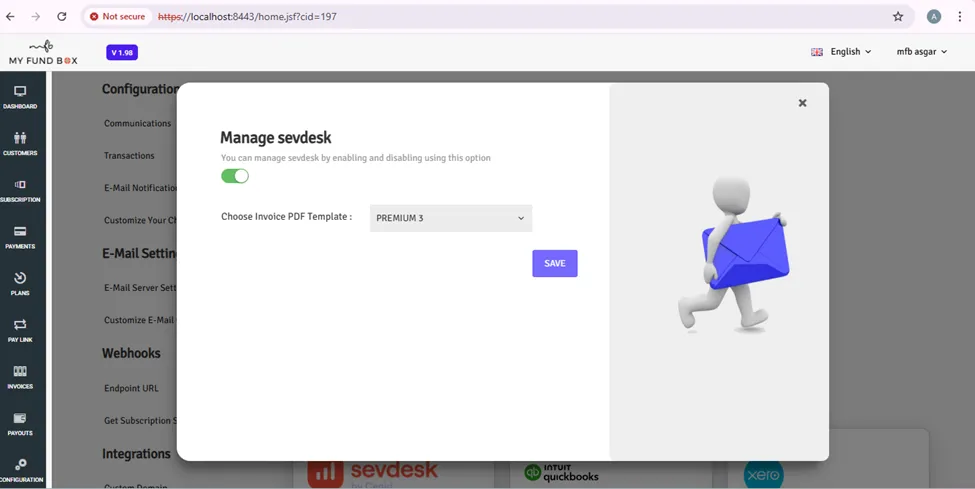Click the sevdesk integration logo
The height and width of the screenshot is (489, 975).
[x=372, y=474]
